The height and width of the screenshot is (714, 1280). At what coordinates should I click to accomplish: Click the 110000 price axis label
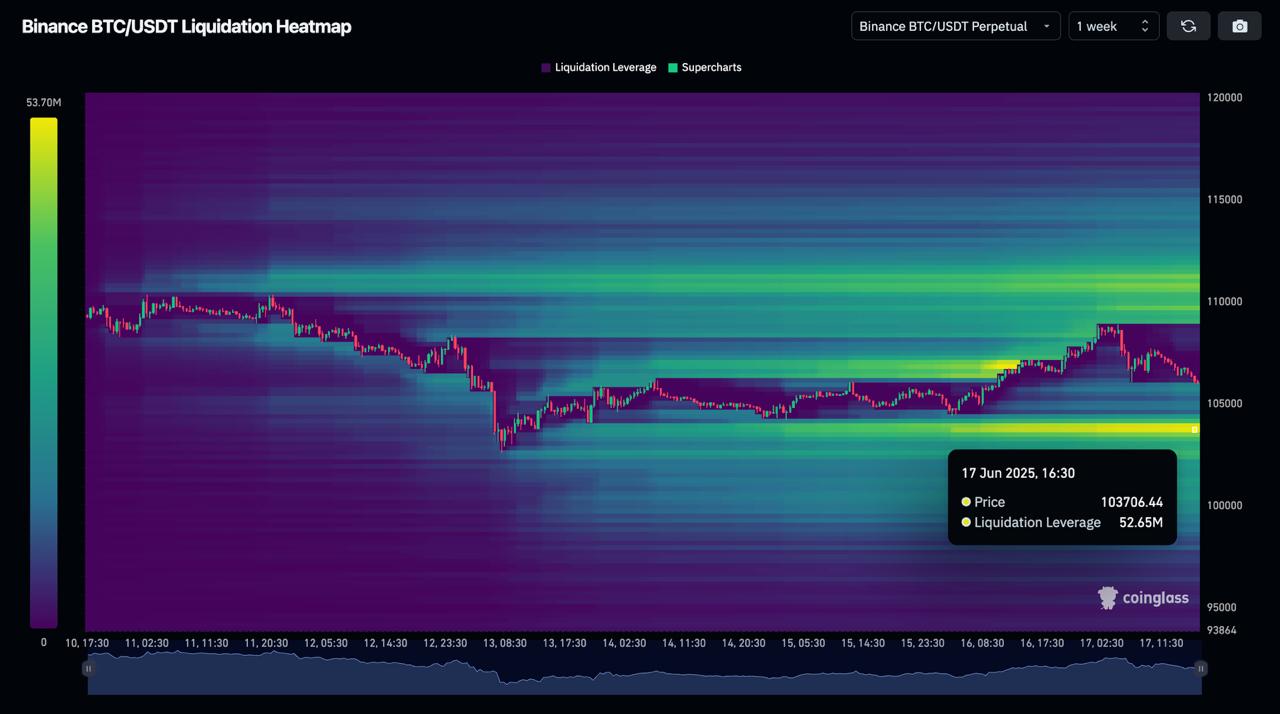point(1226,302)
